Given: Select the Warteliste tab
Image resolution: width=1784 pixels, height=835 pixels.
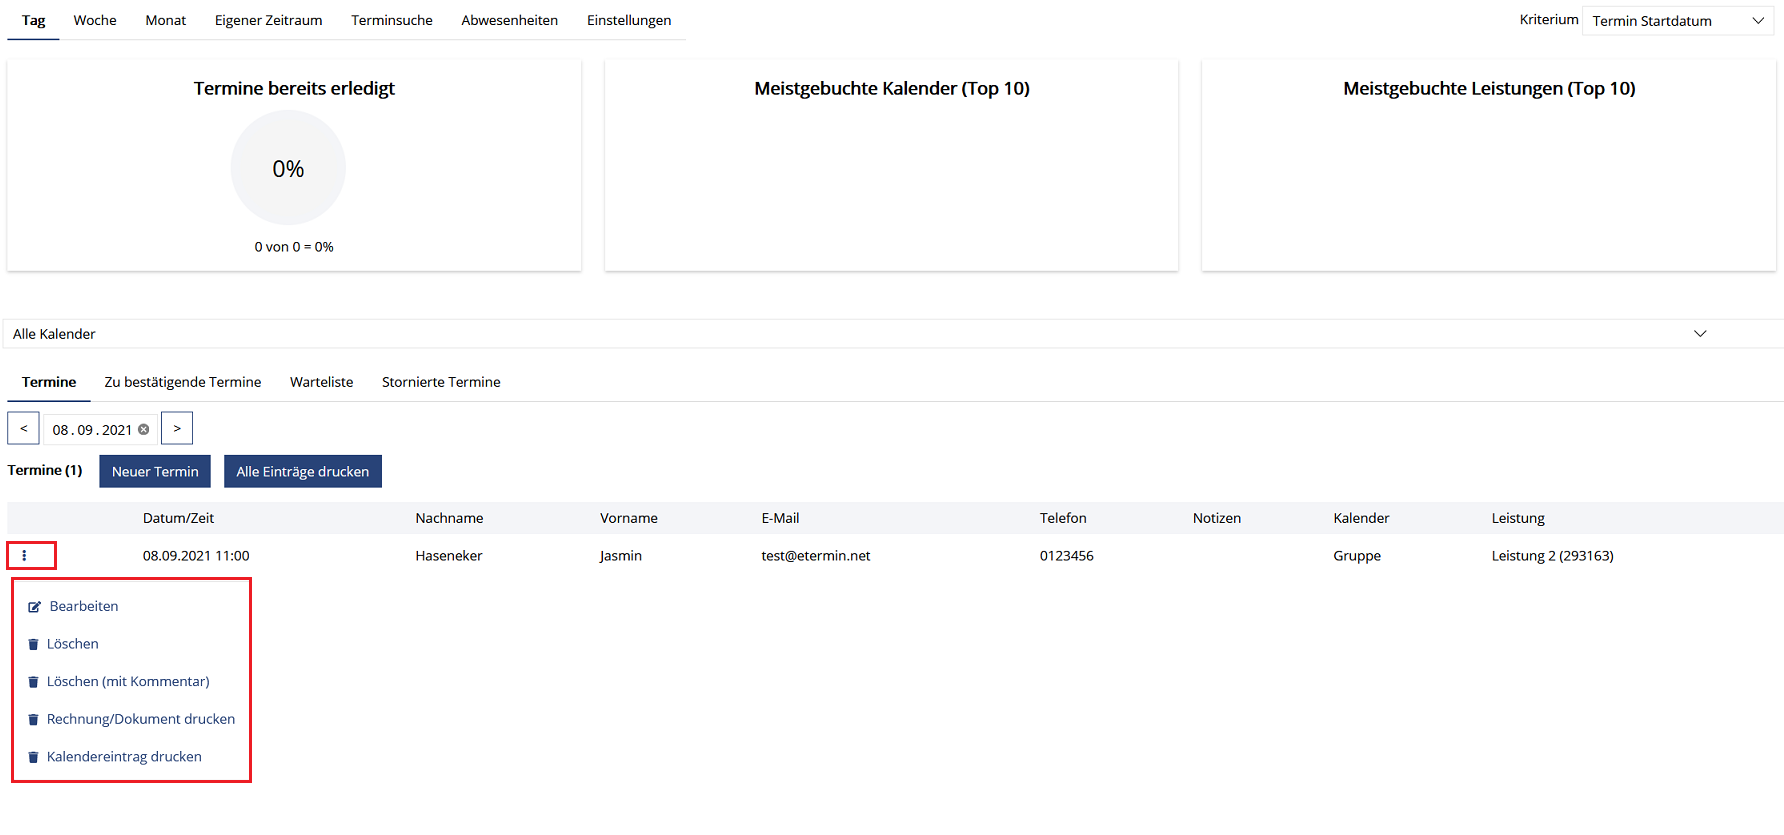Looking at the screenshot, I should click(322, 382).
